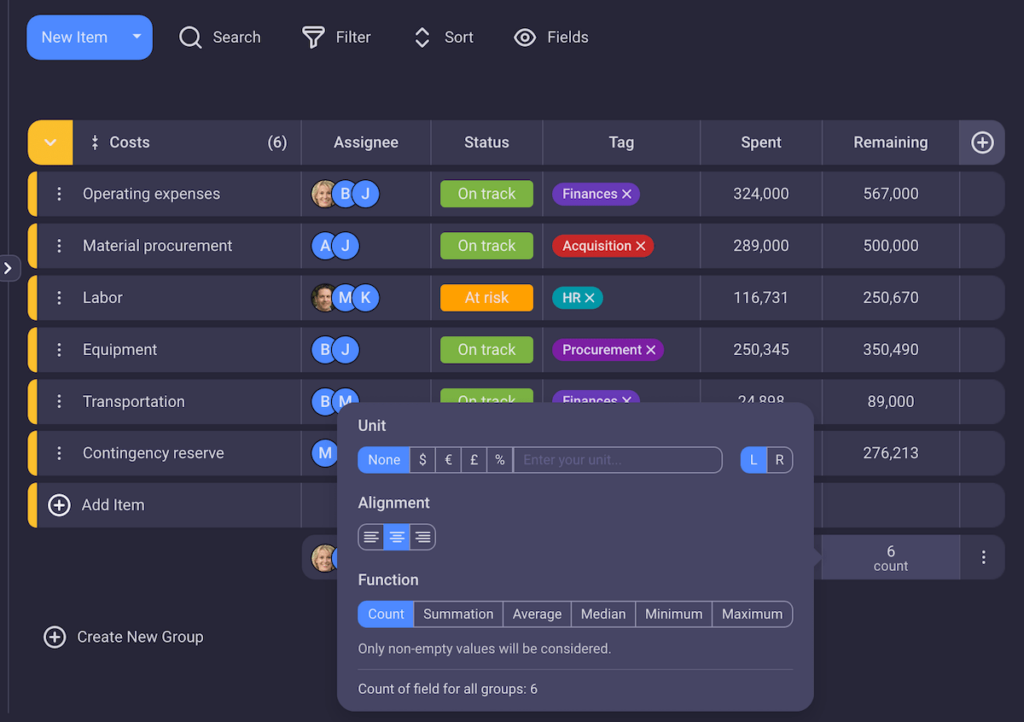Open the Filter funnel icon
Viewport: 1024px width, 722px height.
tap(313, 38)
